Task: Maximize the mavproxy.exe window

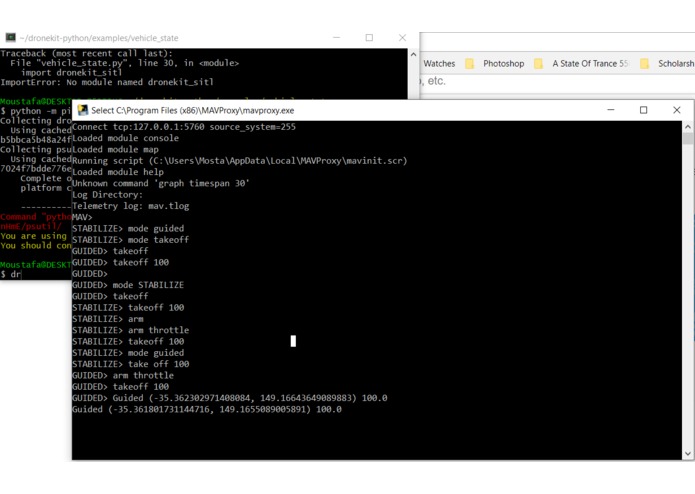Action: [643, 110]
